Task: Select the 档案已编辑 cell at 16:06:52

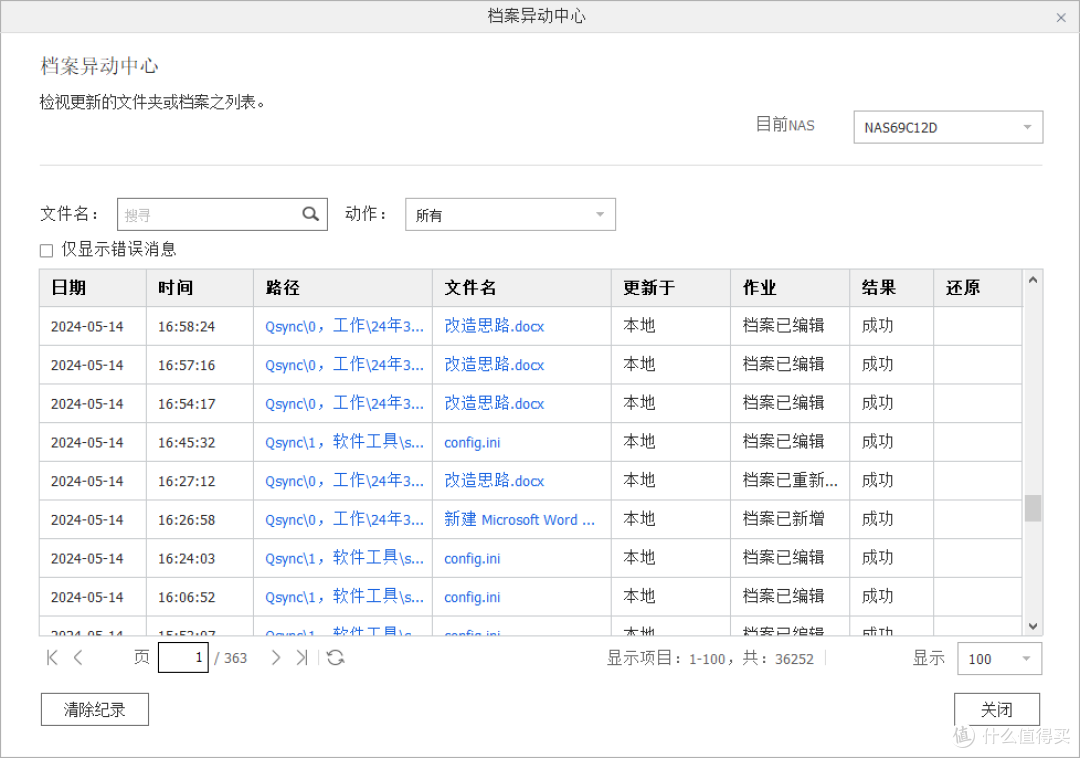Action: pos(790,597)
